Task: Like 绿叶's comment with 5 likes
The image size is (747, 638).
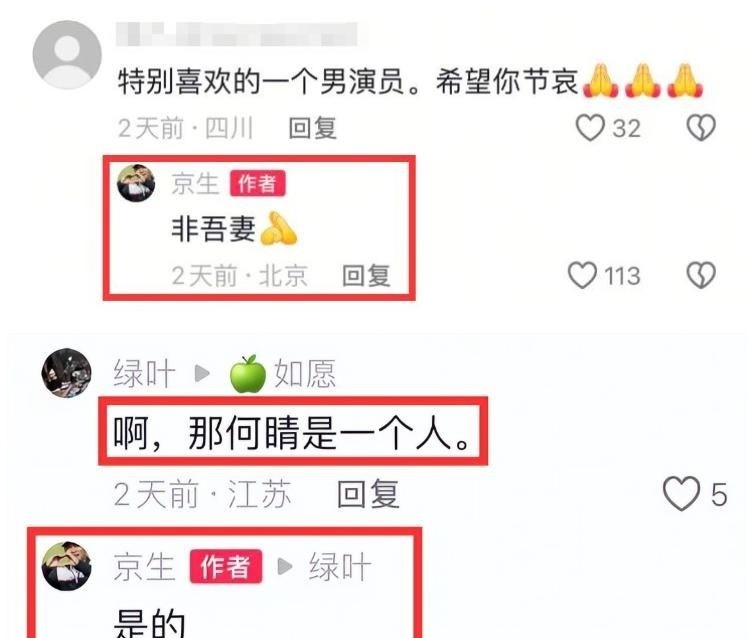Action: pos(681,494)
